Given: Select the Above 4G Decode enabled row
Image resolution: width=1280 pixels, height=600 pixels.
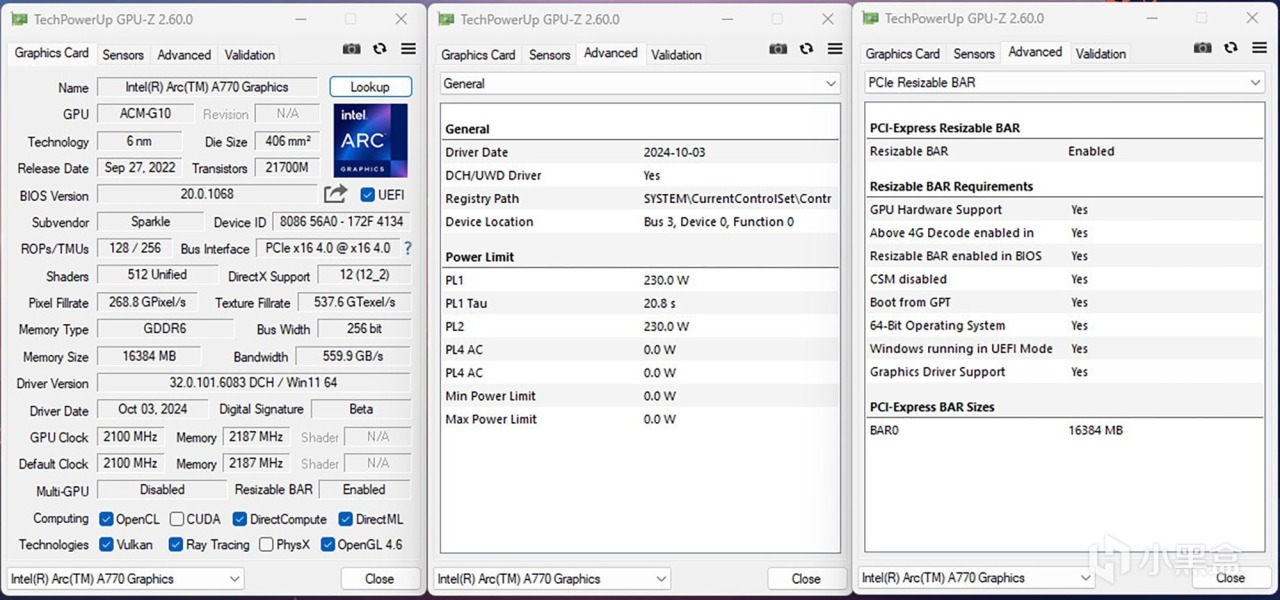Looking at the screenshot, I should pyautogui.click(x=1065, y=233).
